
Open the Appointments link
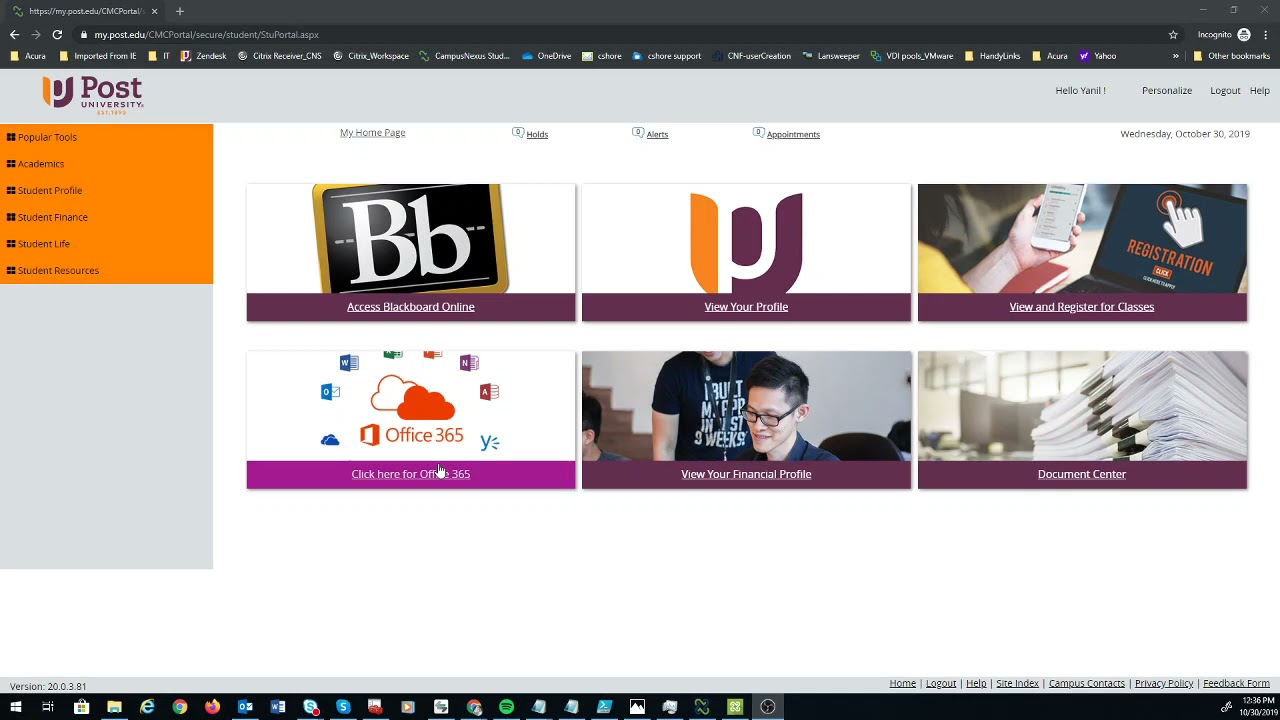tap(793, 134)
